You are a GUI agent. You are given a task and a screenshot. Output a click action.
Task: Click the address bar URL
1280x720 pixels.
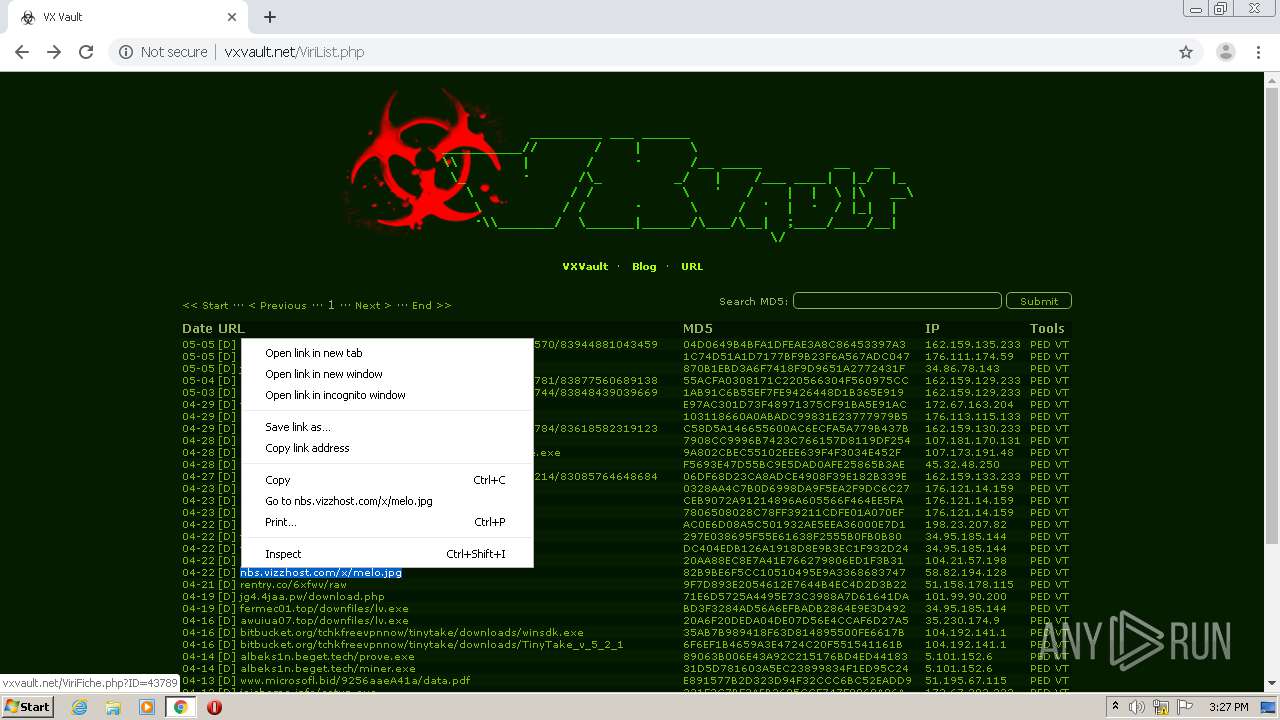[x=294, y=52]
